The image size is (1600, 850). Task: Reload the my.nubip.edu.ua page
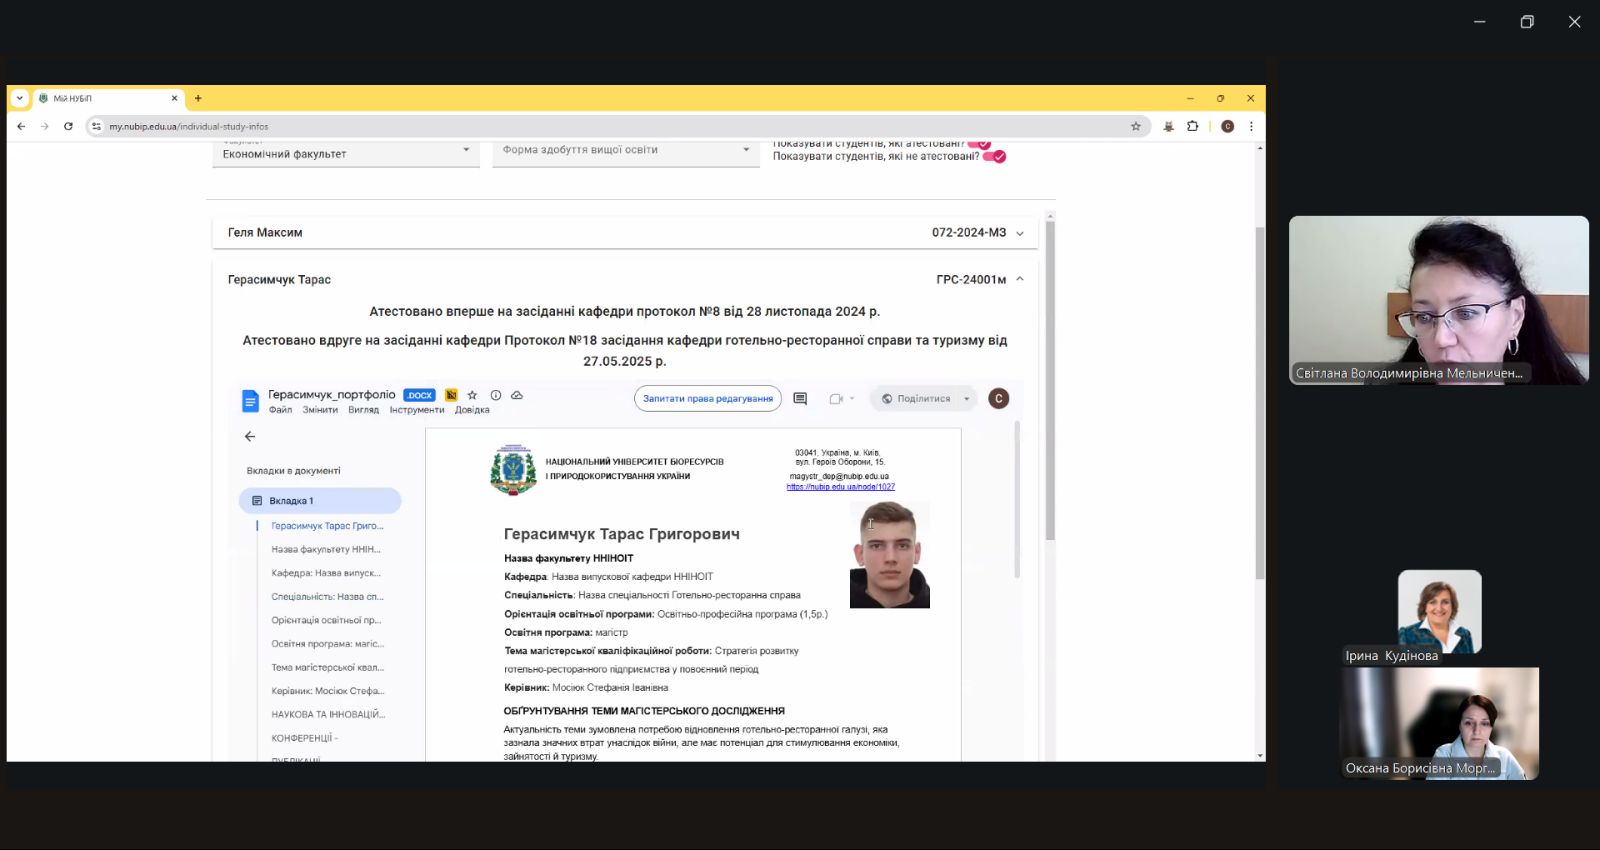click(68, 126)
